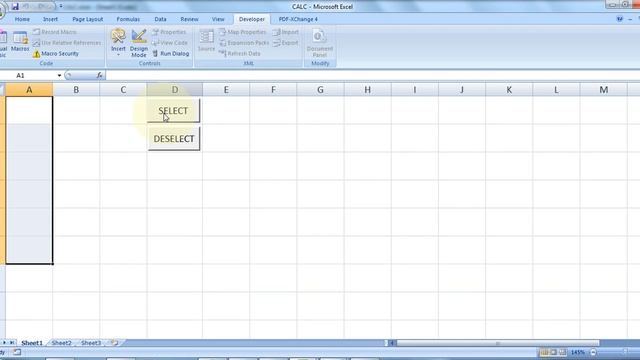Click the horizontal scrollbar thumb
The image size is (640, 360).
pos(498,343)
